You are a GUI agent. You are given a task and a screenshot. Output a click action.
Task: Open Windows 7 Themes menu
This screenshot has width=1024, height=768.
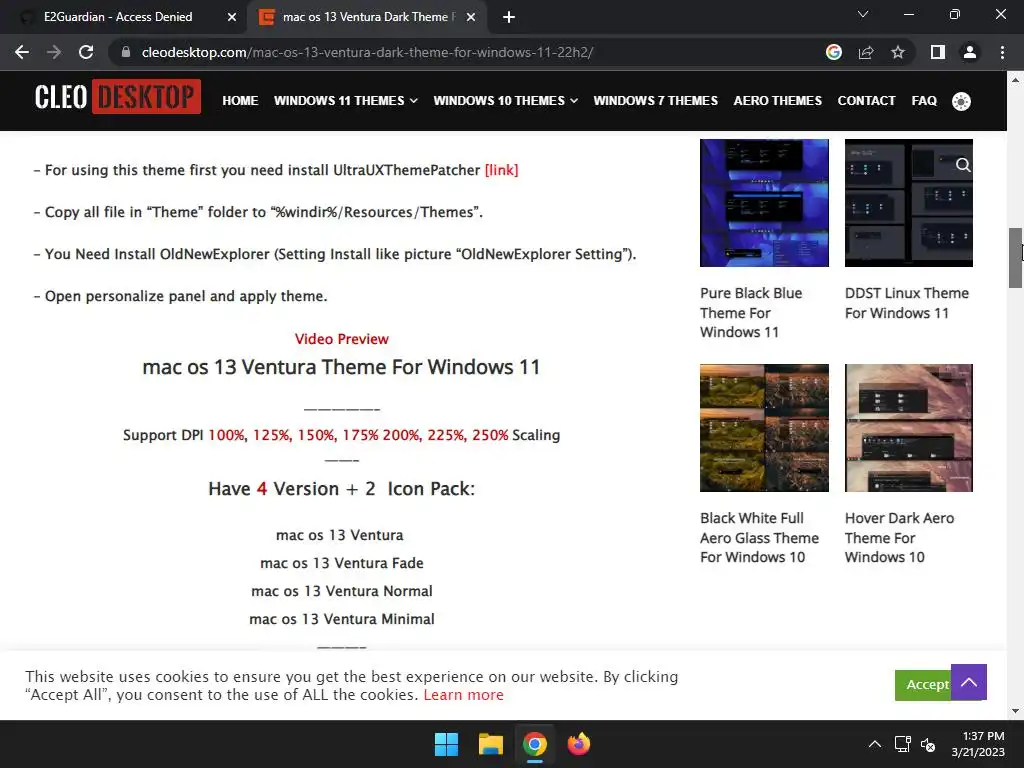(x=655, y=101)
